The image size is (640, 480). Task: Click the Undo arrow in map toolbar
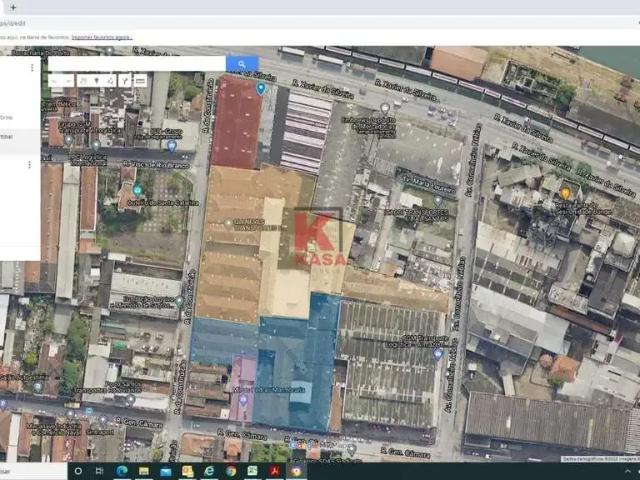pos(56,81)
